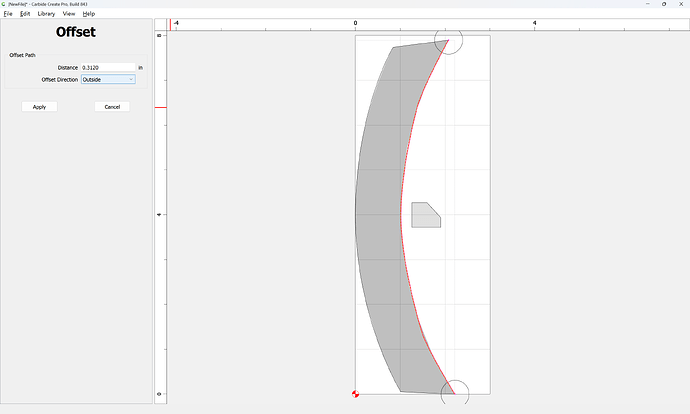Open the Library menu
This screenshot has width=690, height=414.
46,14
